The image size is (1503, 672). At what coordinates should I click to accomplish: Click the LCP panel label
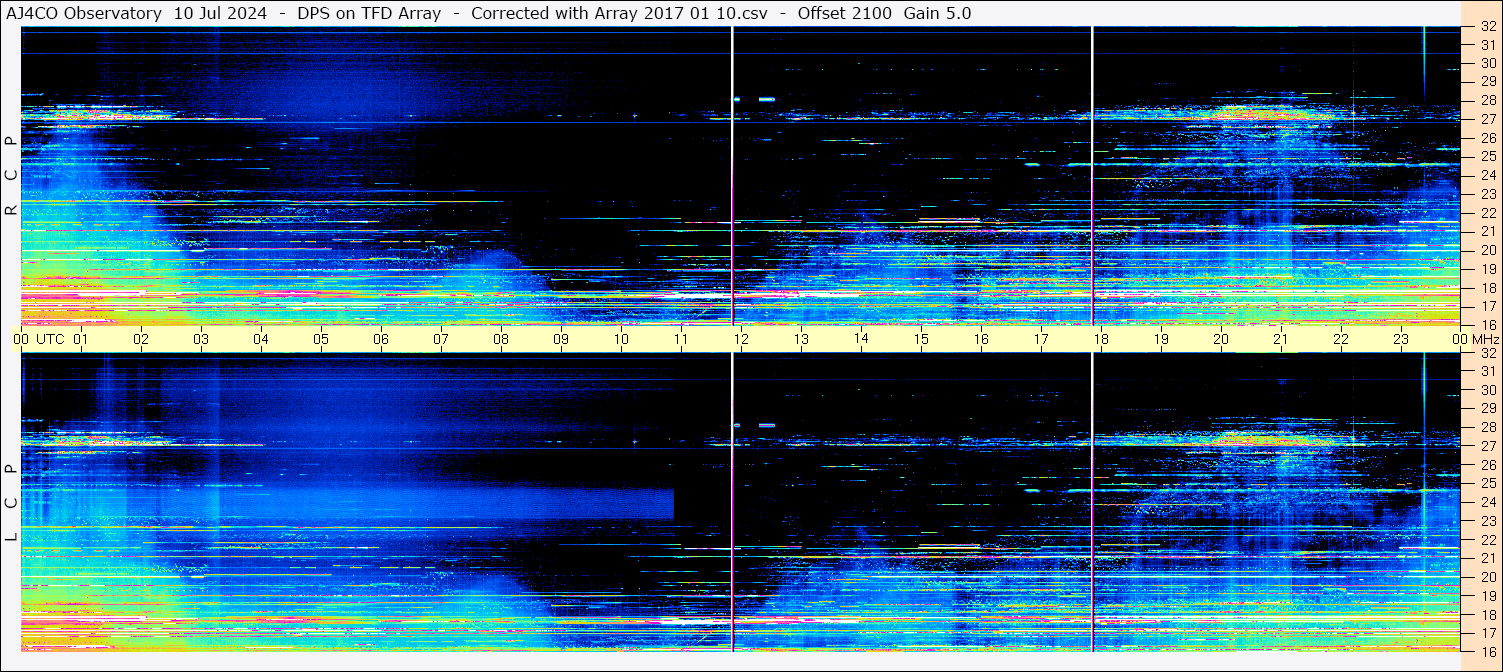click(x=11, y=502)
